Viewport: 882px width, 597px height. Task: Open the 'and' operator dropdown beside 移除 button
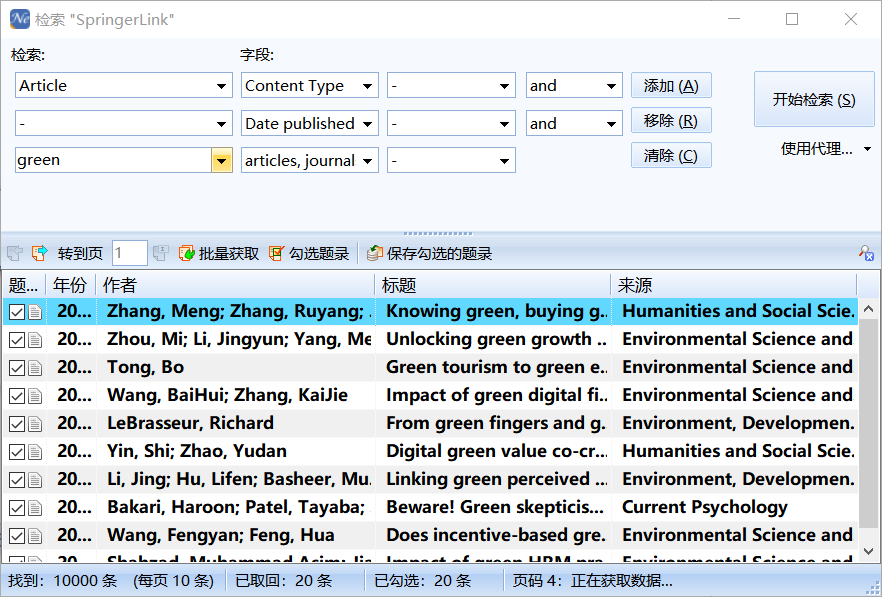[611, 124]
